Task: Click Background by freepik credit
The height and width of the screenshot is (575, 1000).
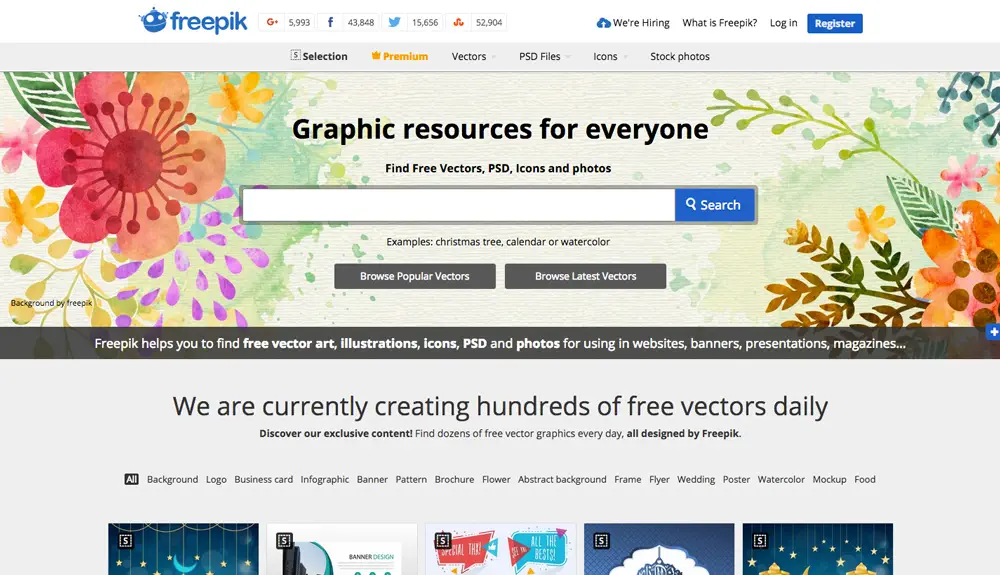Action: coord(52,303)
